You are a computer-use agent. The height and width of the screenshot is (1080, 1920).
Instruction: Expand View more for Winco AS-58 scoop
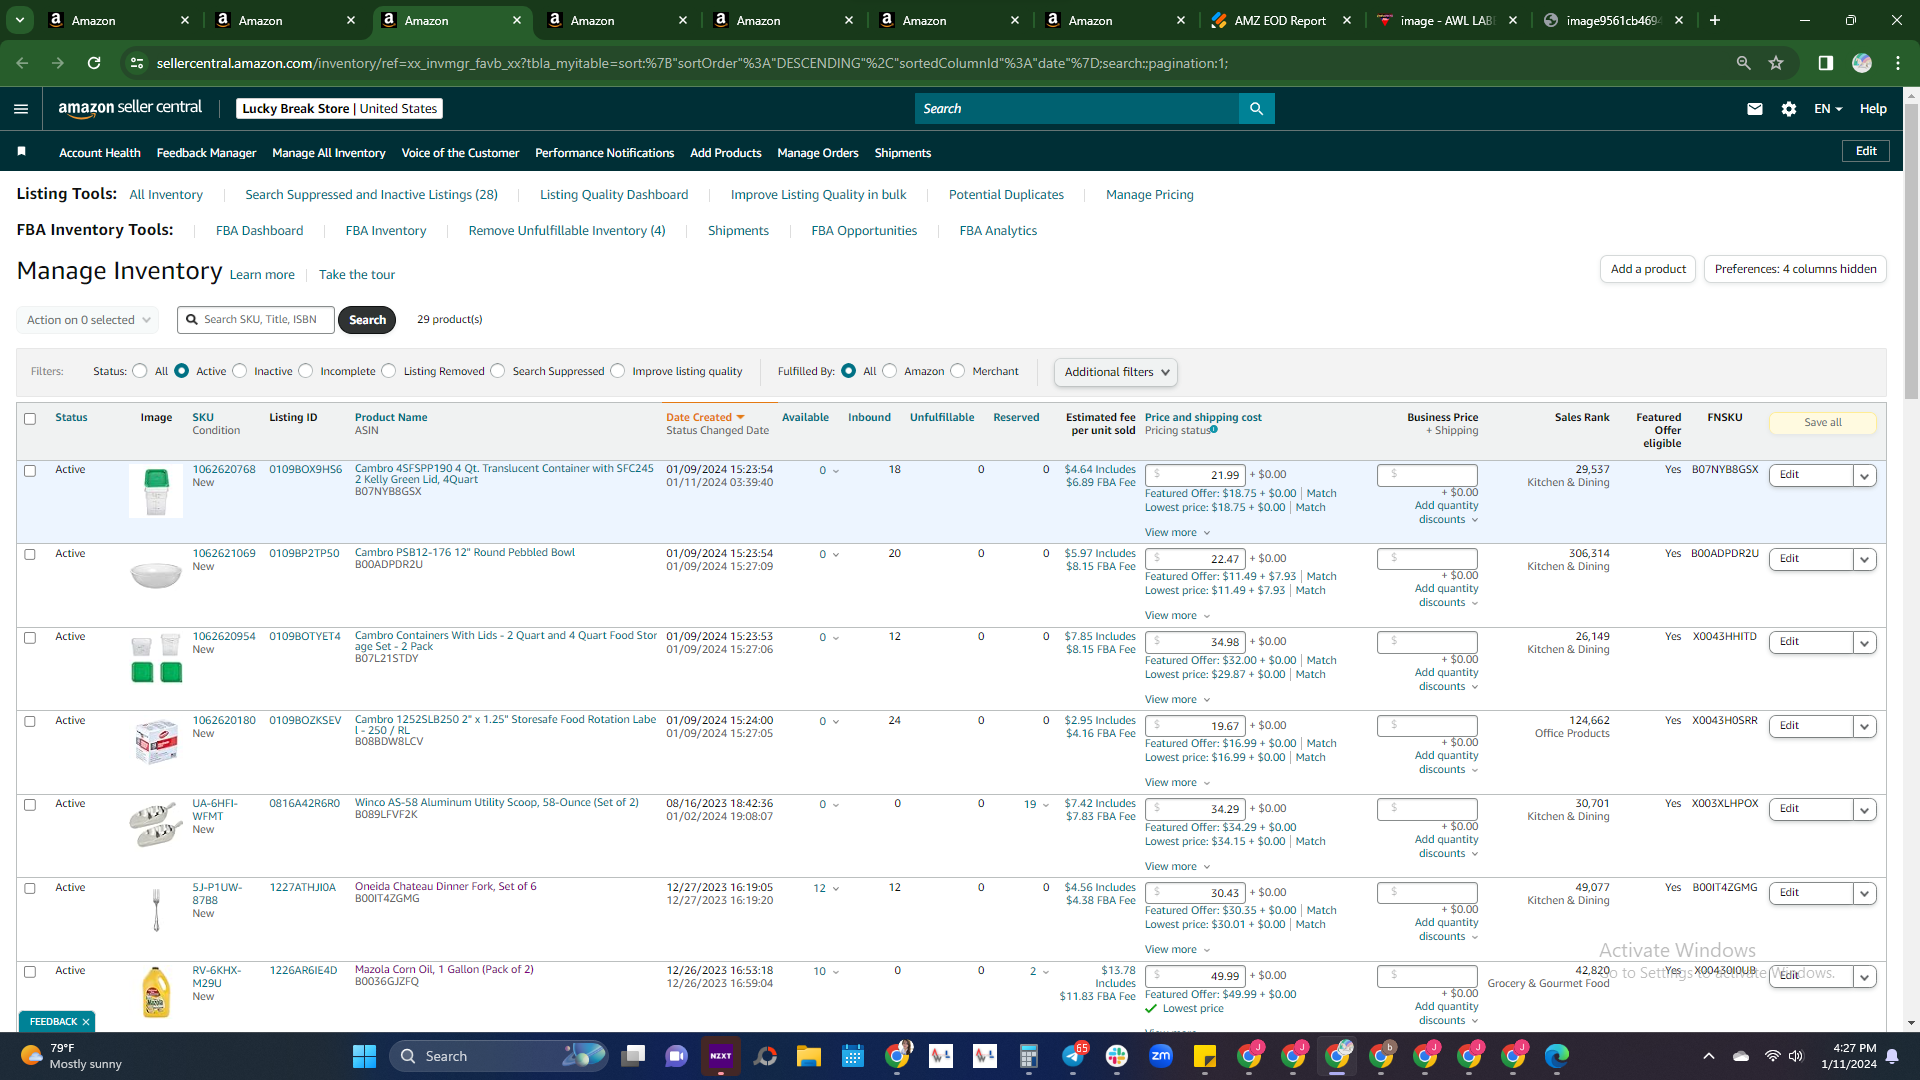pyautogui.click(x=1177, y=867)
